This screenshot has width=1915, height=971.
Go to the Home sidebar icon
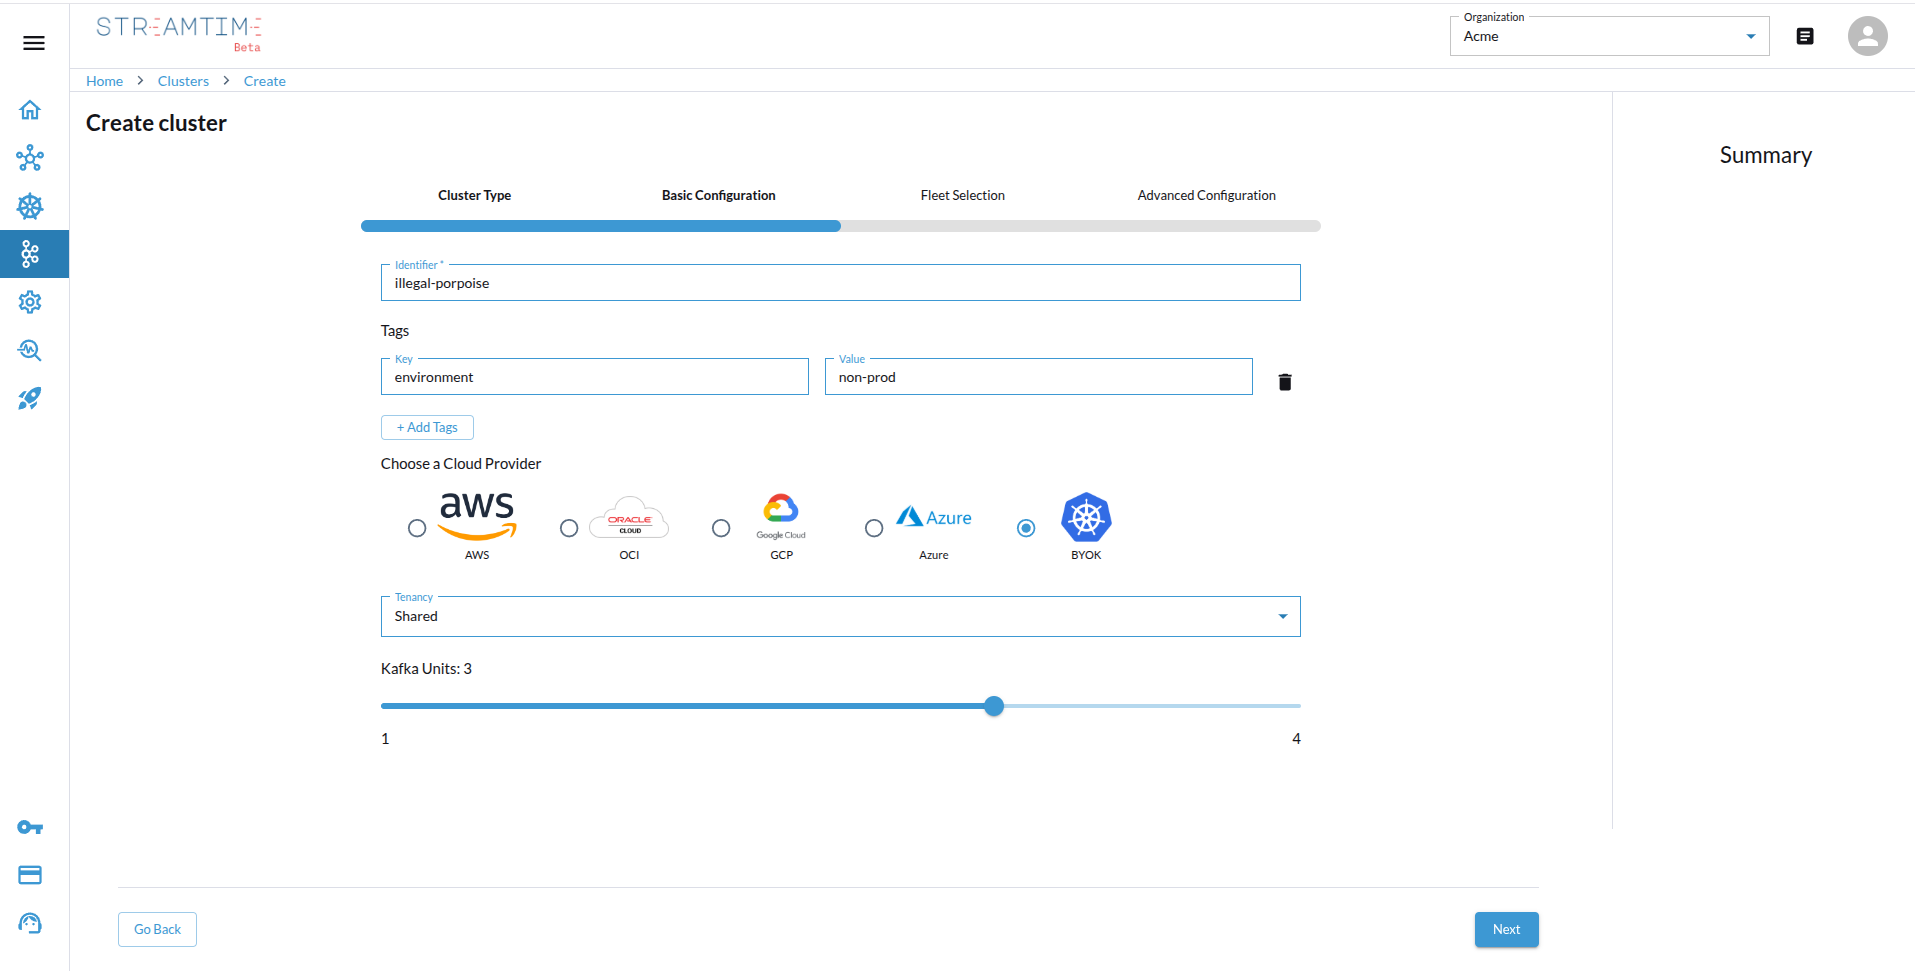click(30, 110)
